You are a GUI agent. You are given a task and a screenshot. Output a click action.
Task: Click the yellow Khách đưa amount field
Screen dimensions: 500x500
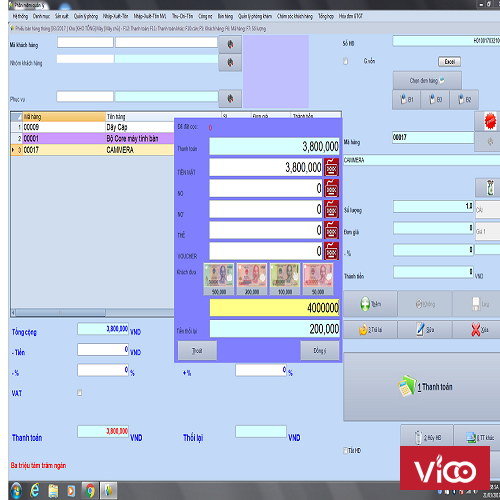coord(274,307)
